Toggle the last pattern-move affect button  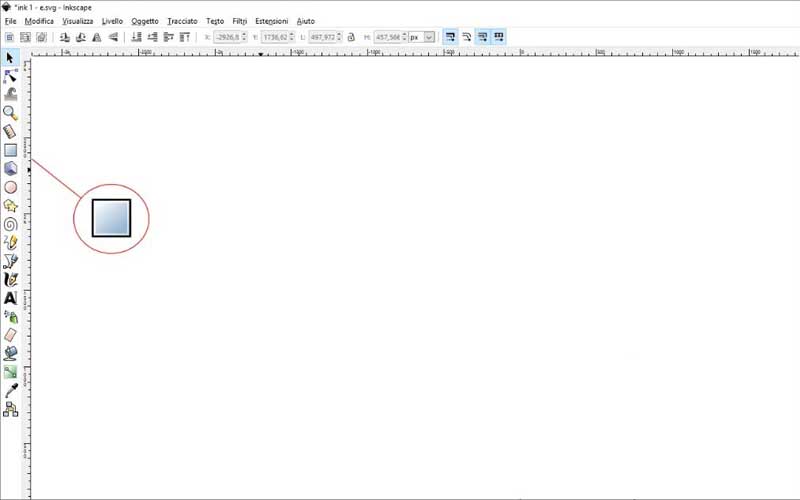click(498, 37)
